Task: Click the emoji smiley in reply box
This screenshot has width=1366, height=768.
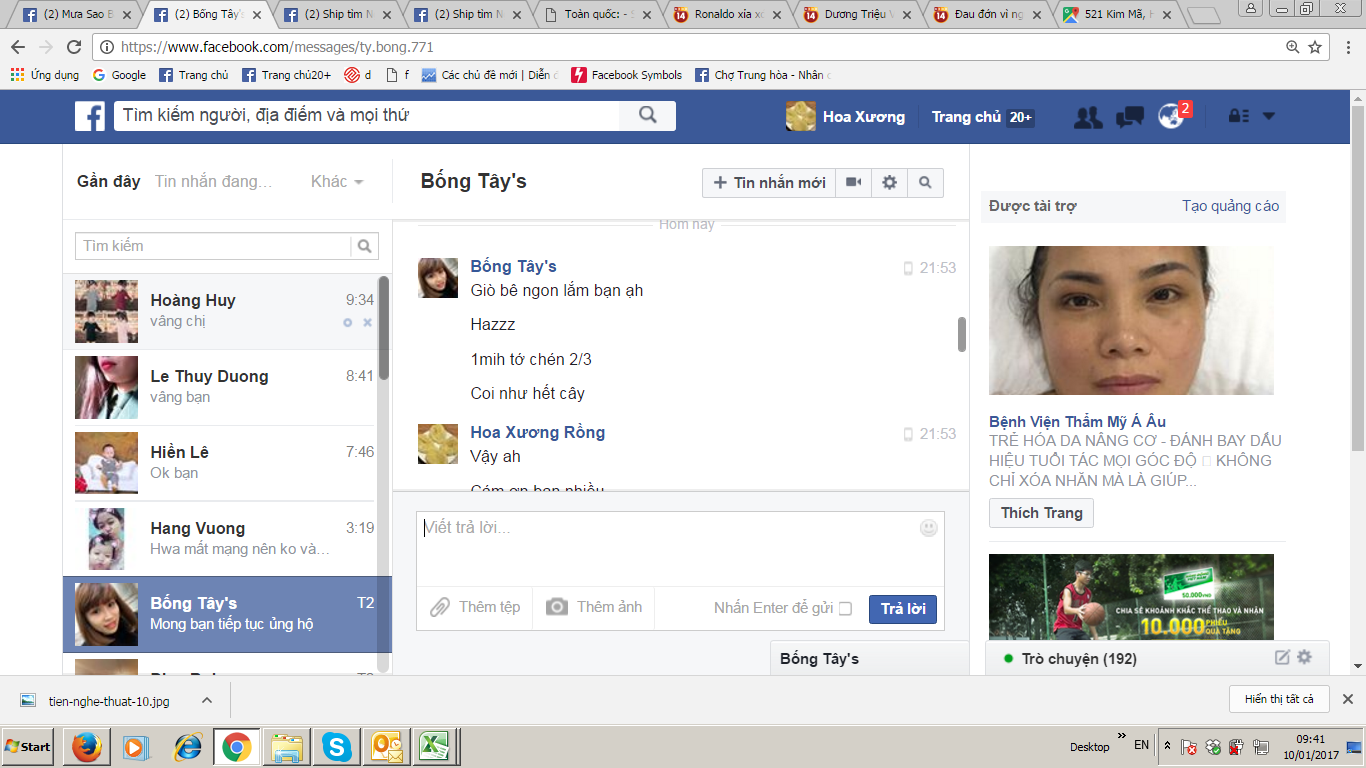Action: 929,528
